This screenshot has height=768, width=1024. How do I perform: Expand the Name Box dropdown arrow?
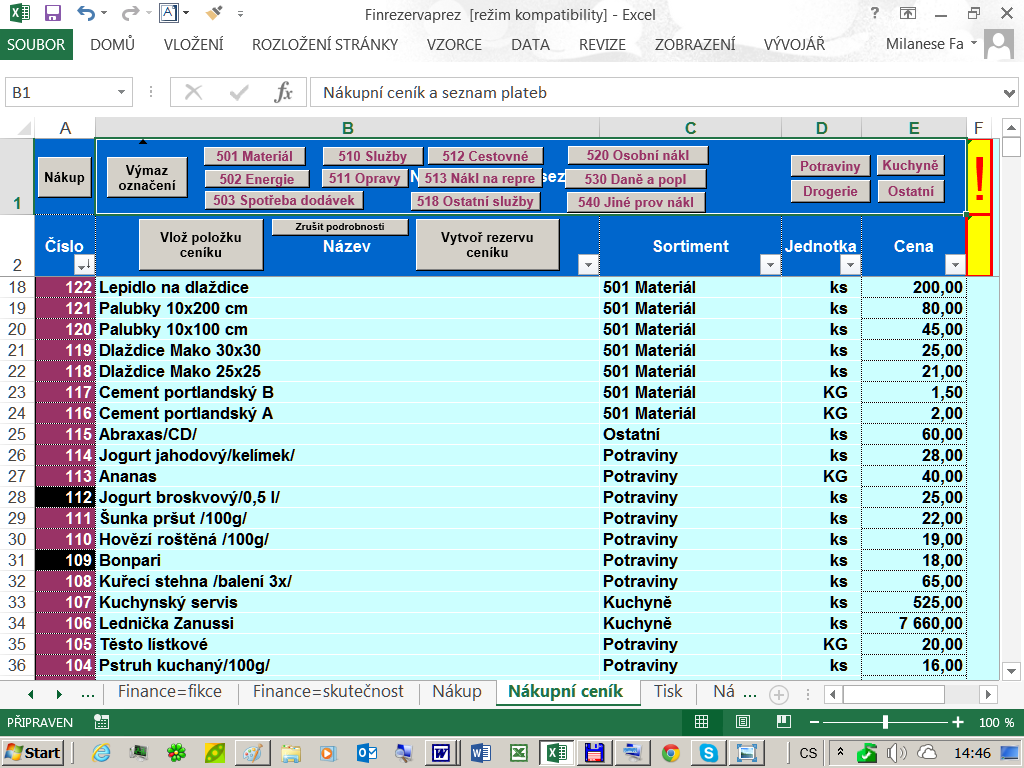coord(121,93)
